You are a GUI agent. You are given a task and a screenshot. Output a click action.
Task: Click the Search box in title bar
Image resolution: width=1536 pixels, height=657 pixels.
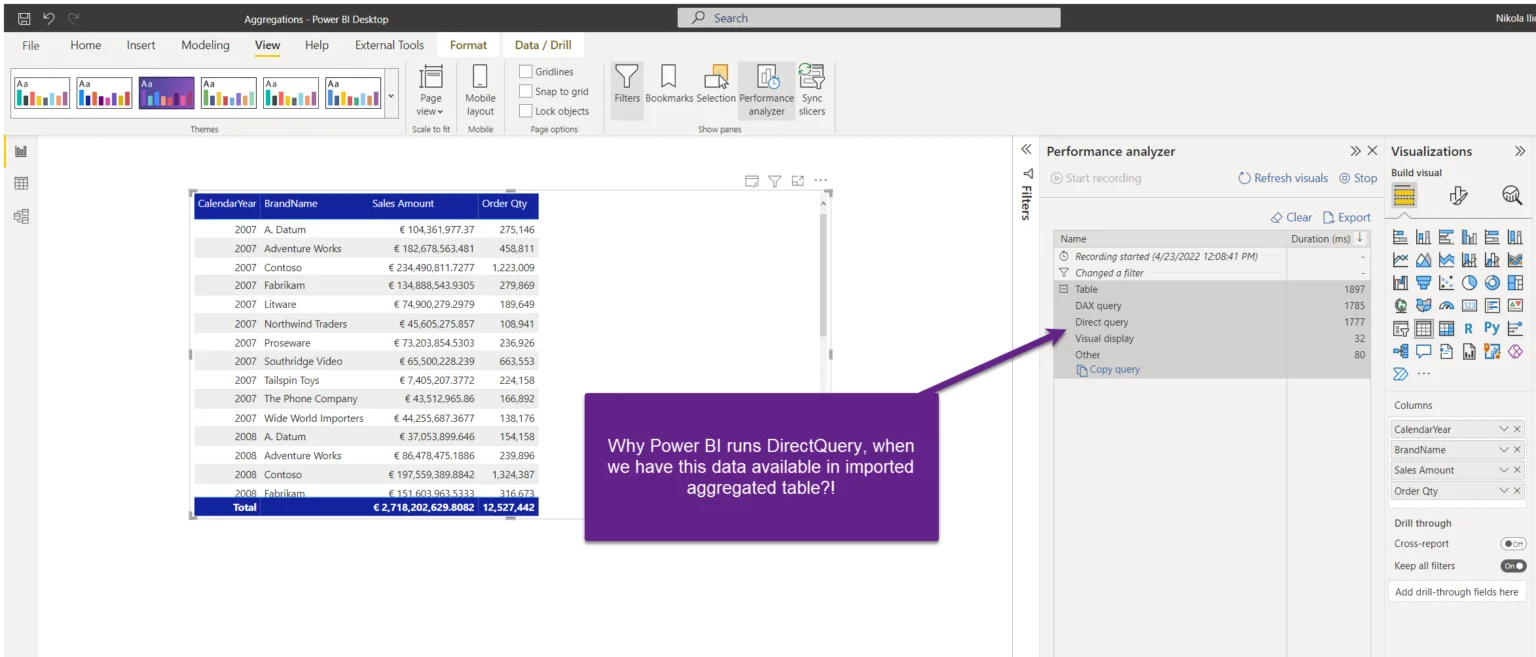[x=869, y=18]
